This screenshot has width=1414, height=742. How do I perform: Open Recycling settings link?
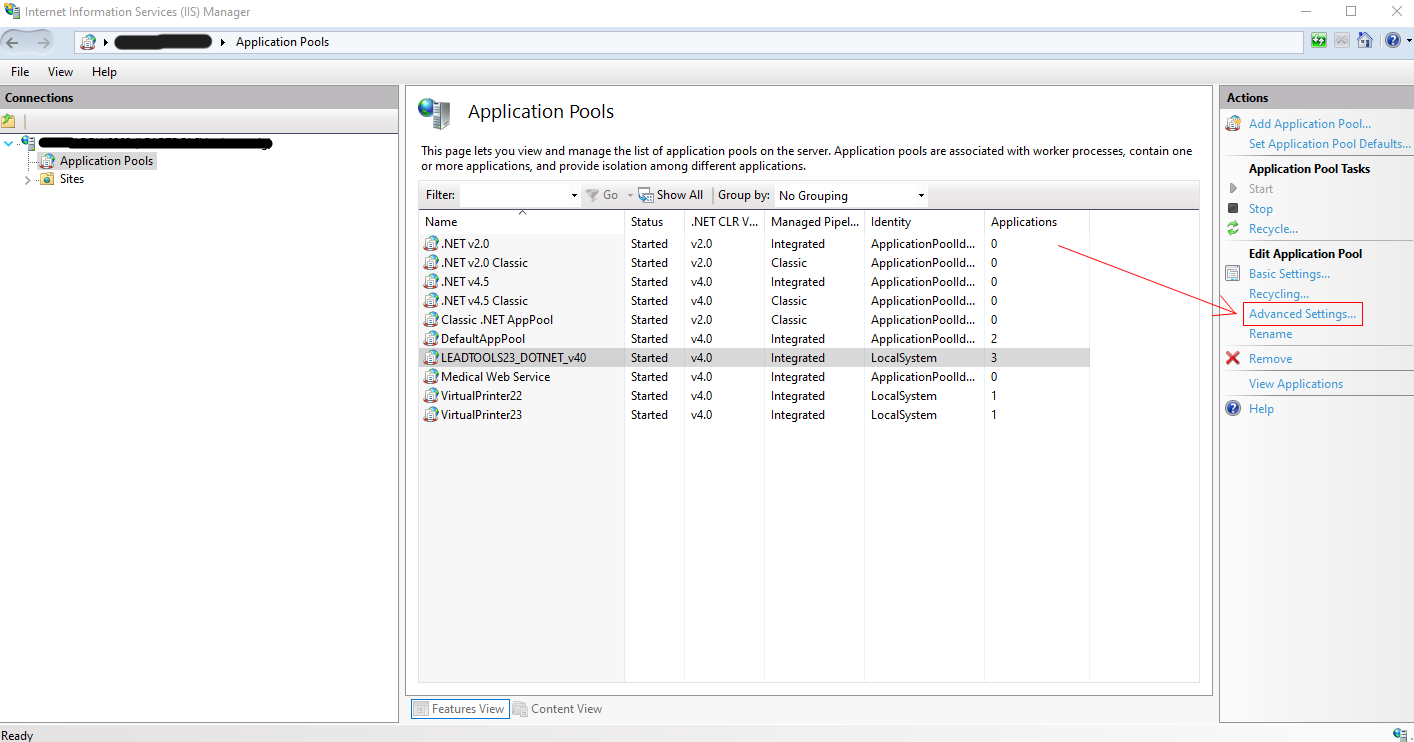click(1279, 294)
